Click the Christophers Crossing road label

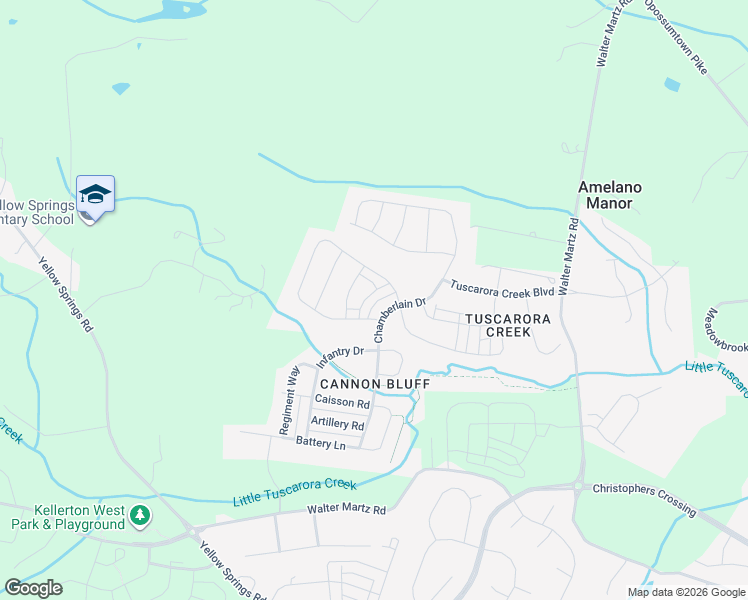645,499
